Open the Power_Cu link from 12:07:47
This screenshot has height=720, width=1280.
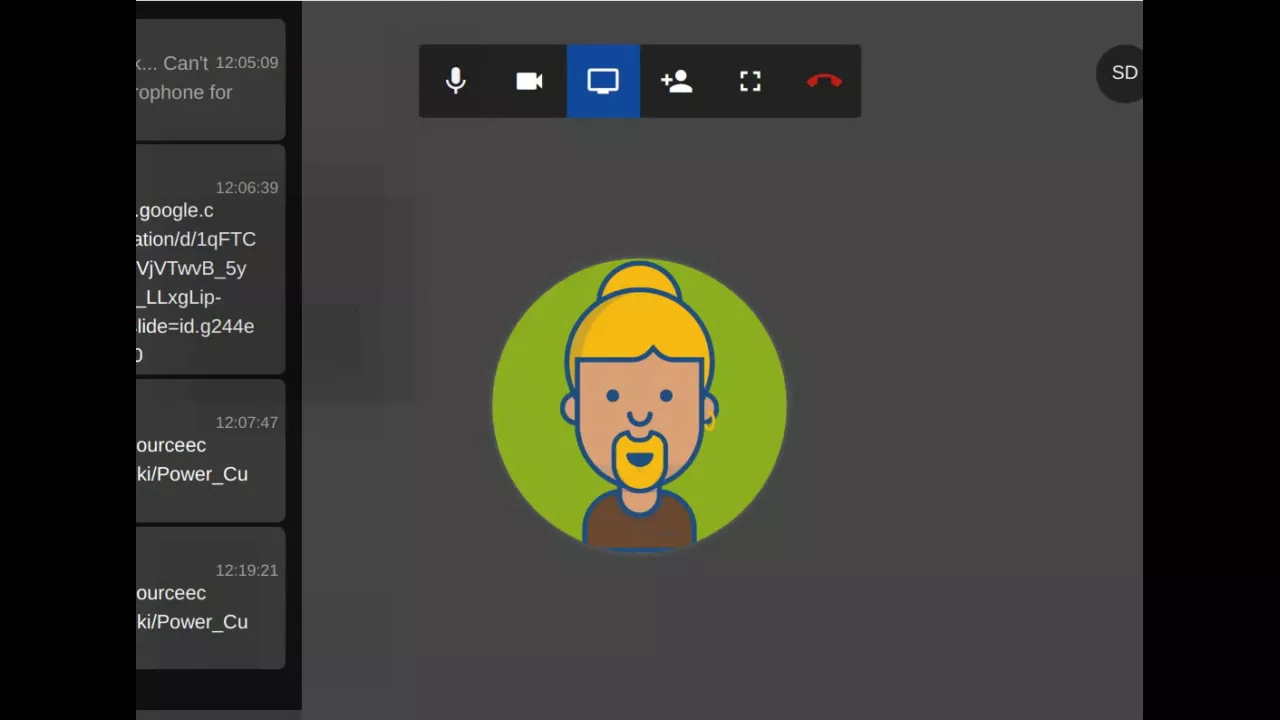pos(192,460)
